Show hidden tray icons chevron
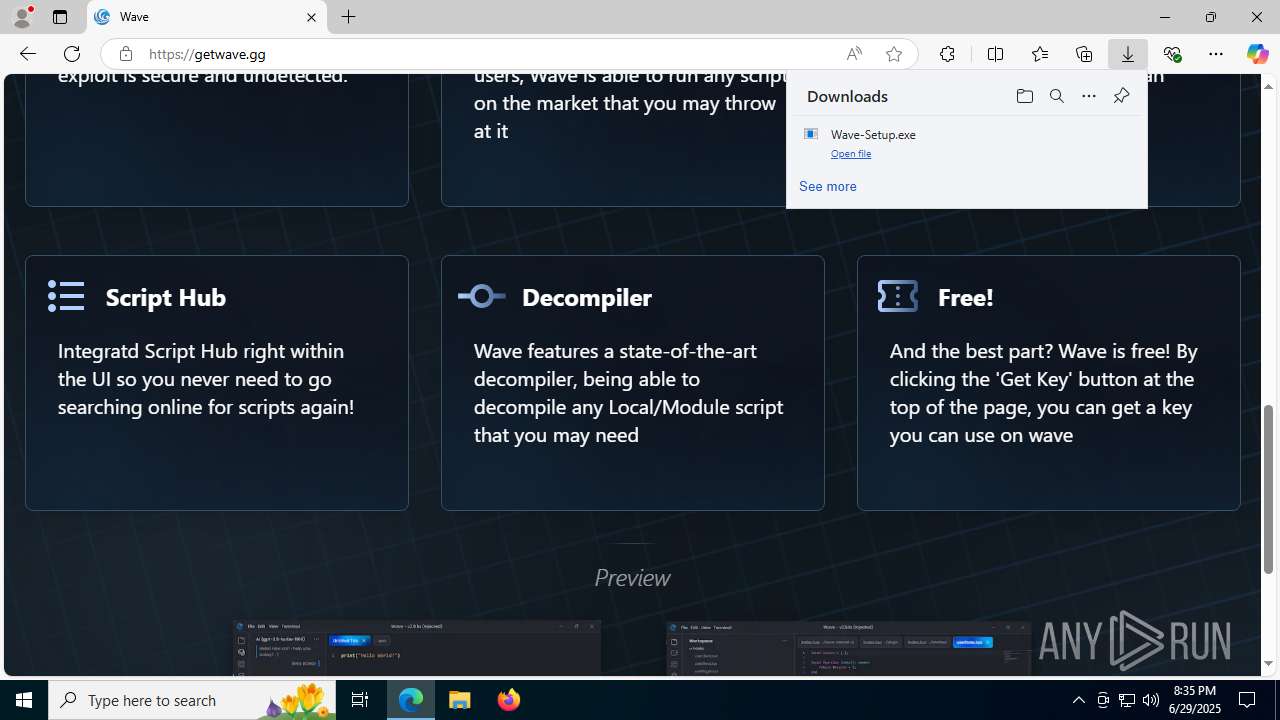Viewport: 1280px width, 720px height. pyautogui.click(x=1078, y=700)
